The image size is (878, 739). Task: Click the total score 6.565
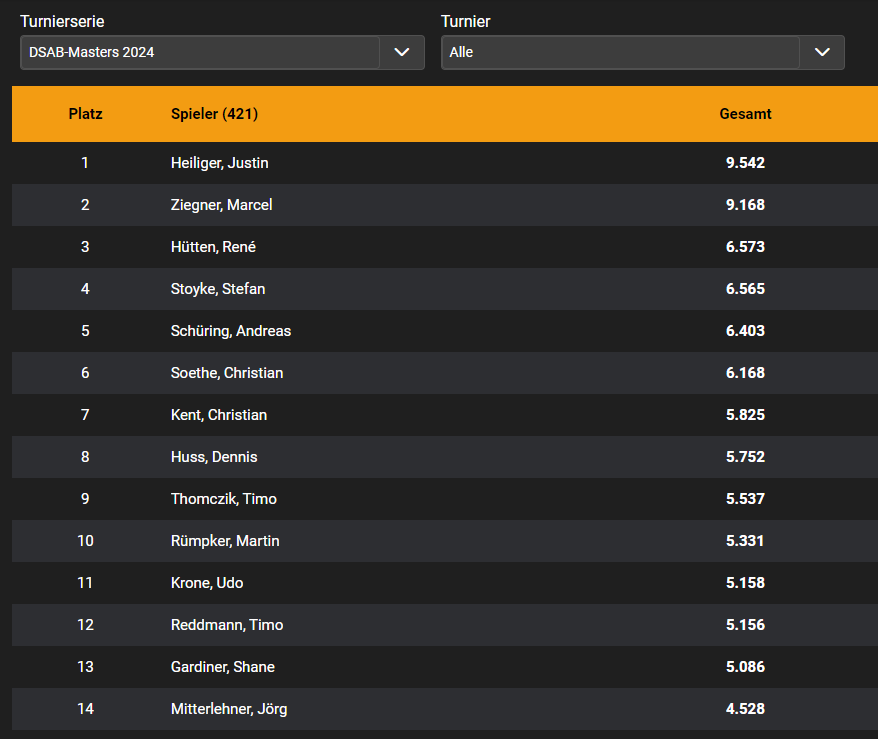click(x=745, y=289)
